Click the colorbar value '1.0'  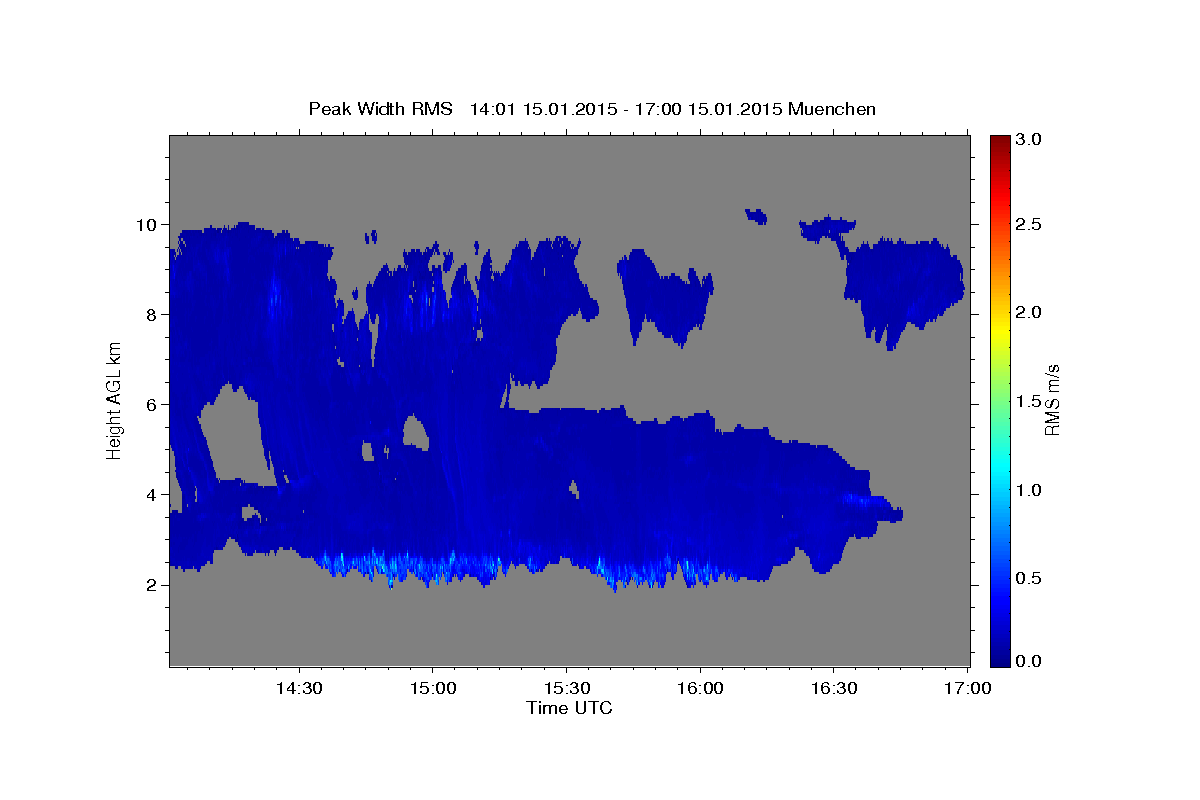click(x=1029, y=490)
